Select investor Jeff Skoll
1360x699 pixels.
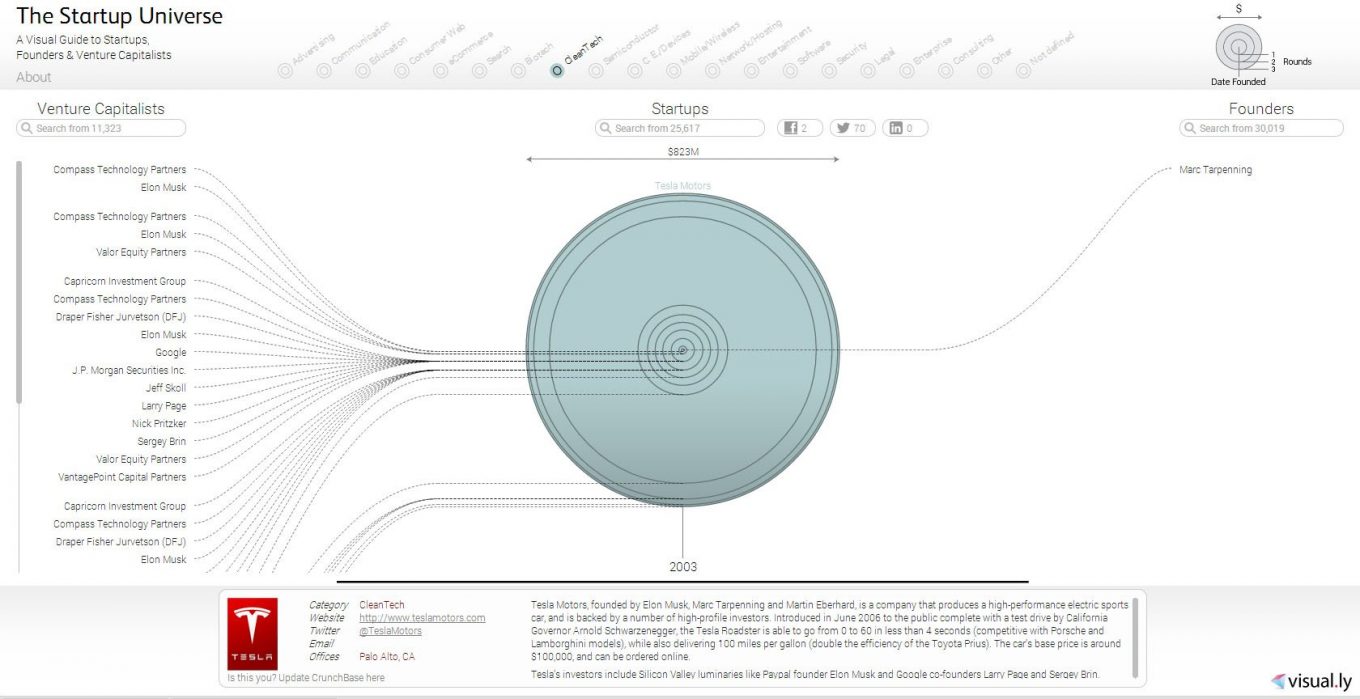point(166,388)
